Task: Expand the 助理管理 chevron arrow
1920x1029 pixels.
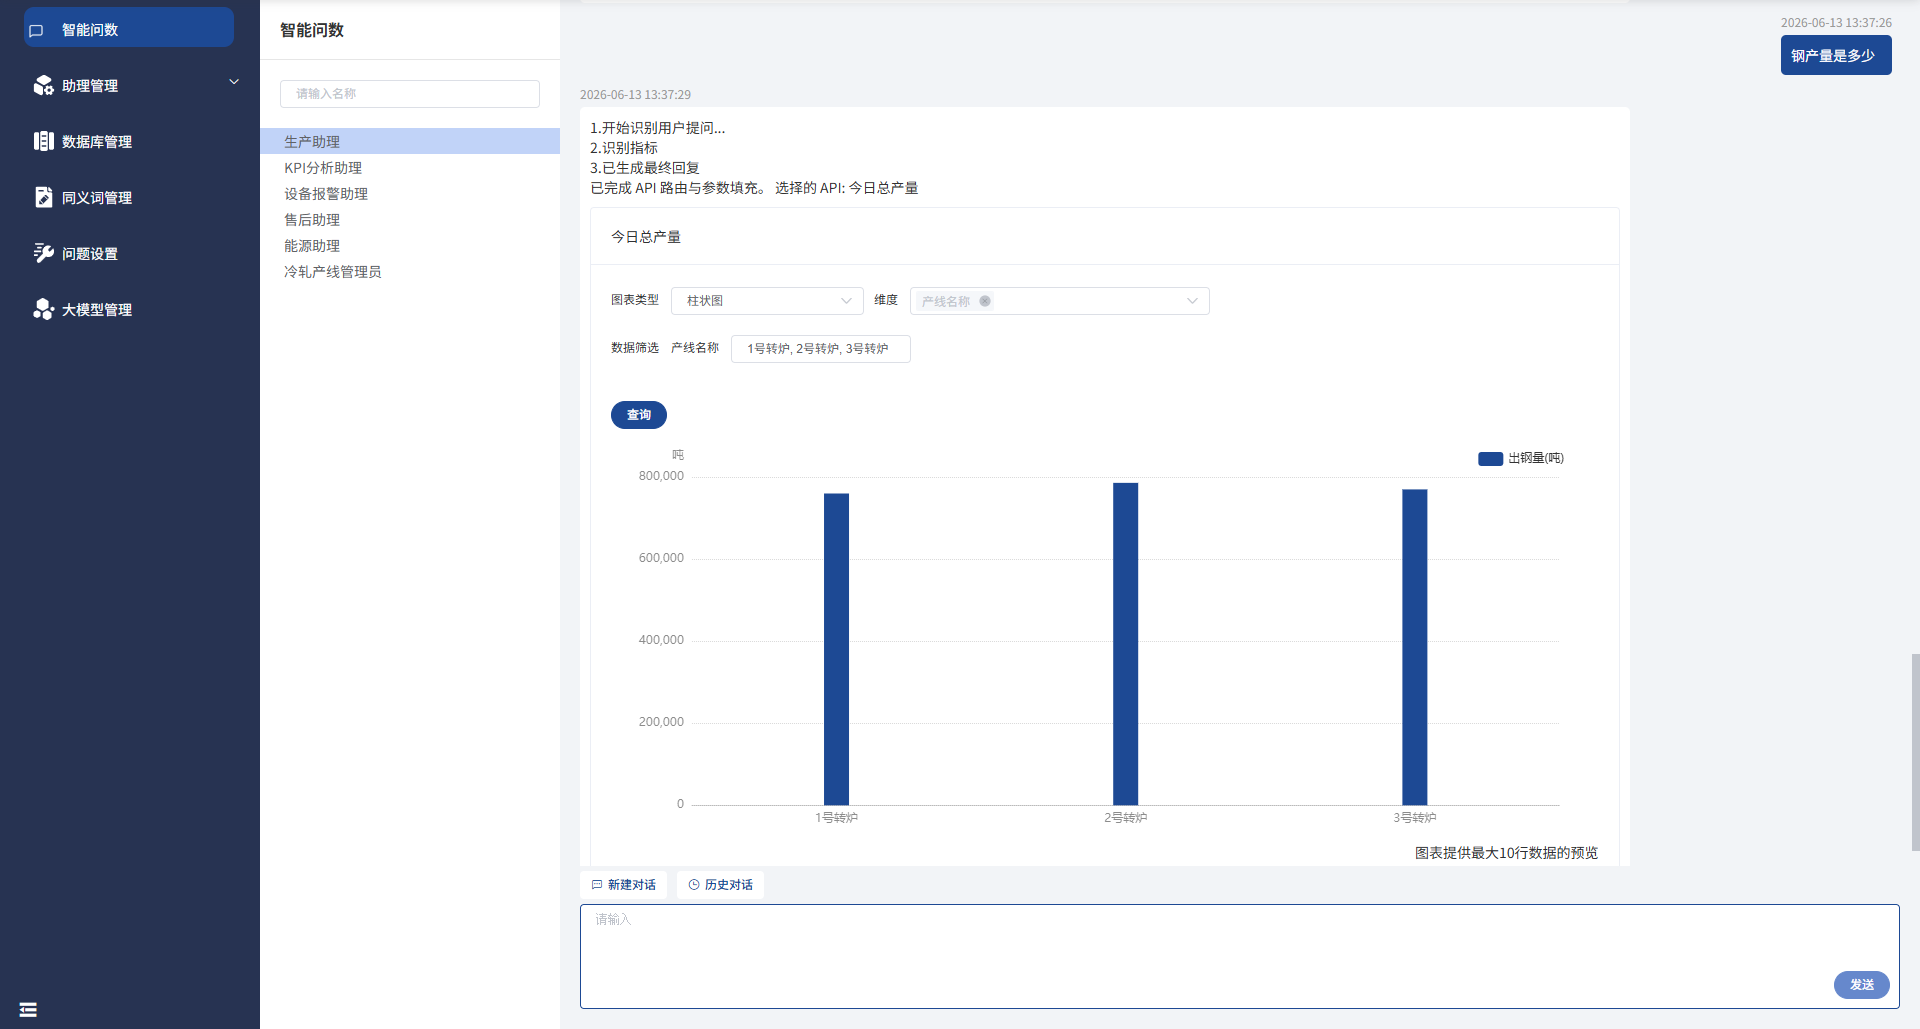Action: pyautogui.click(x=234, y=82)
